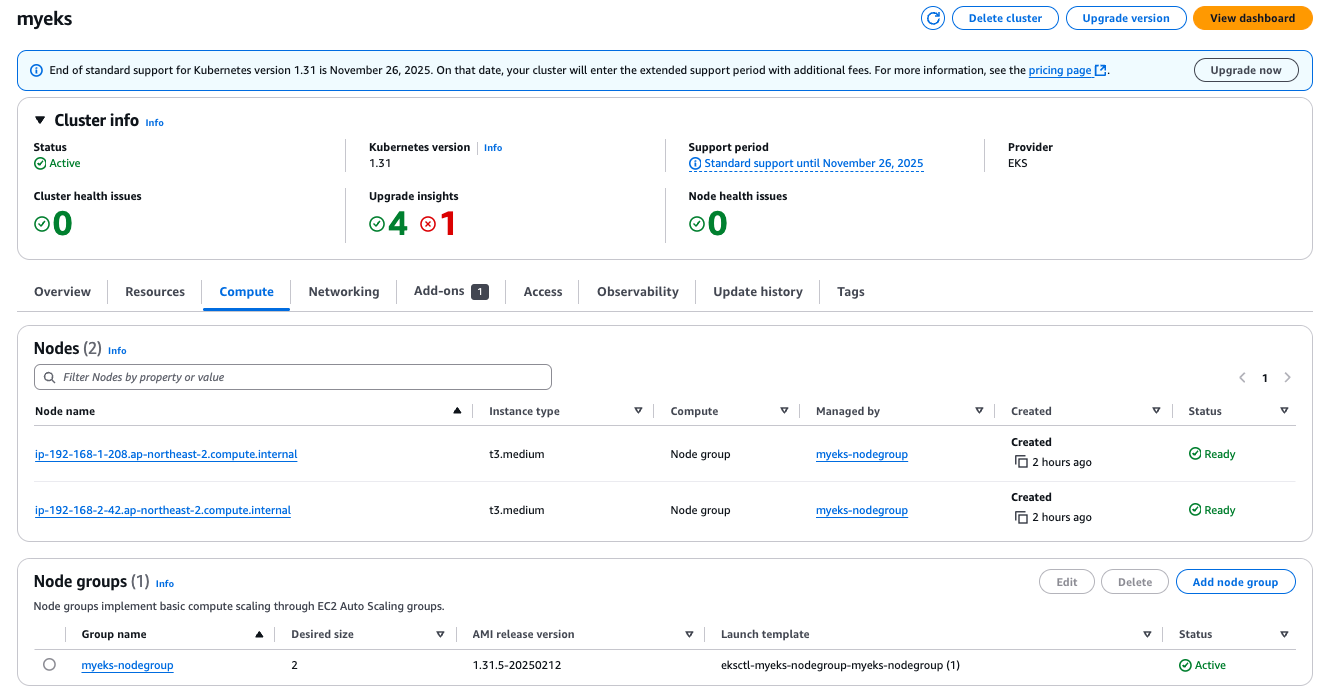Click the info icon next to Standard support

point(695,163)
